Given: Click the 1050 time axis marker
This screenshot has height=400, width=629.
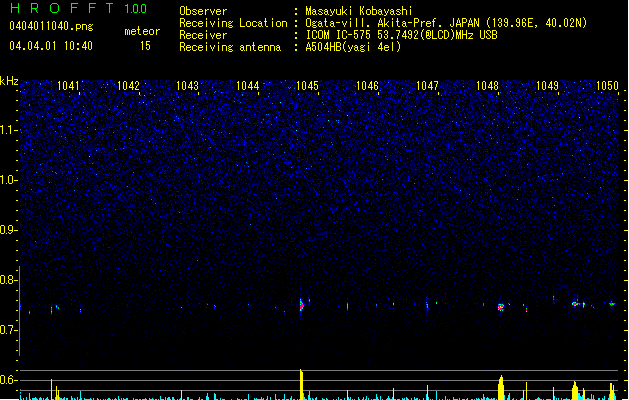Looking at the screenshot, I should (x=607, y=86).
